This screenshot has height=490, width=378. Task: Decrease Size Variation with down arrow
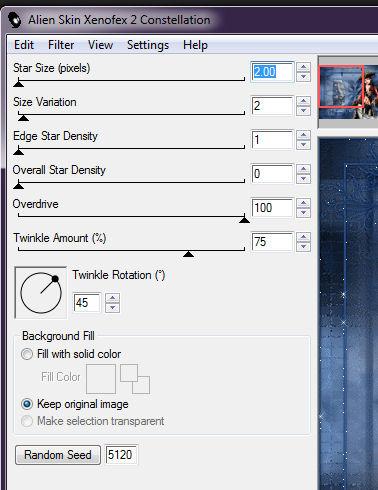pos(303,111)
